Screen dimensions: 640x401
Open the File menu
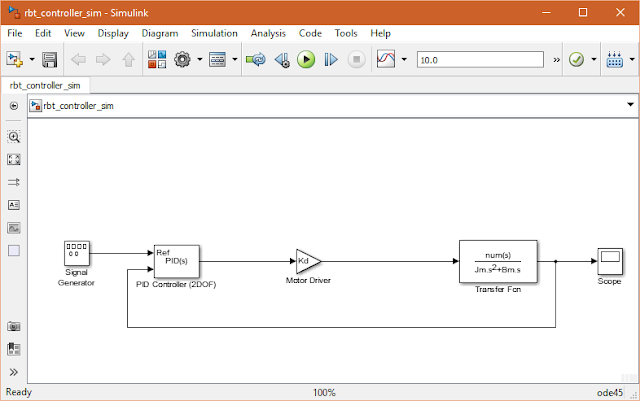pos(15,33)
